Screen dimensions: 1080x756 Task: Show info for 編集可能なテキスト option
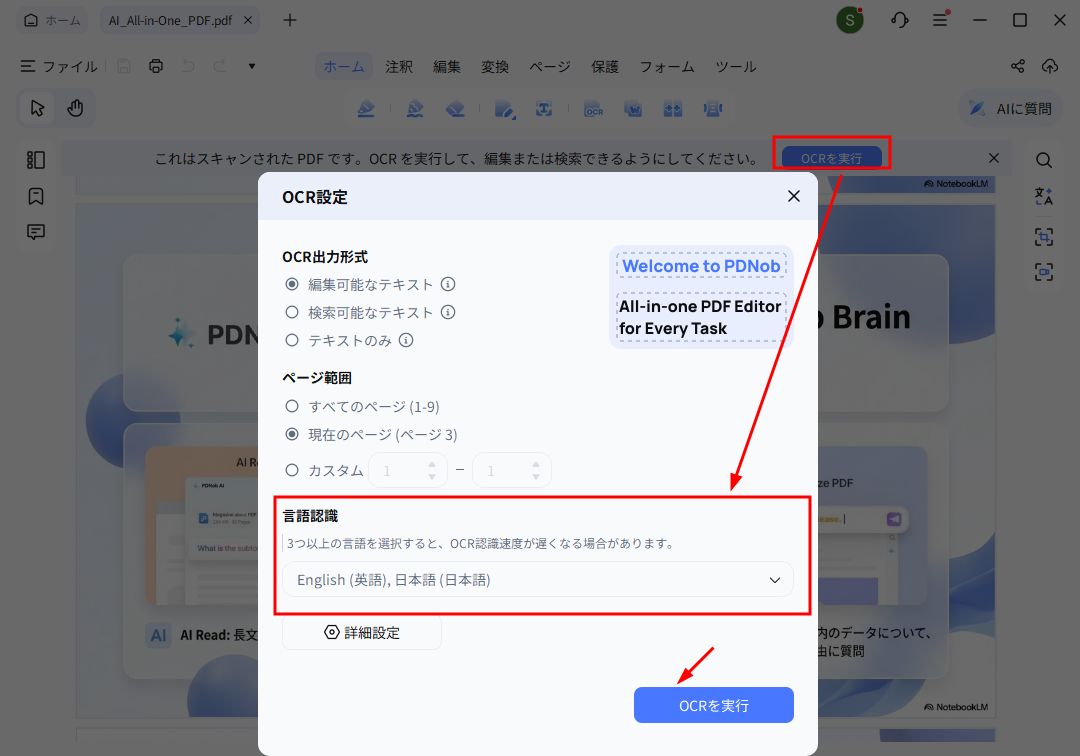tap(448, 284)
